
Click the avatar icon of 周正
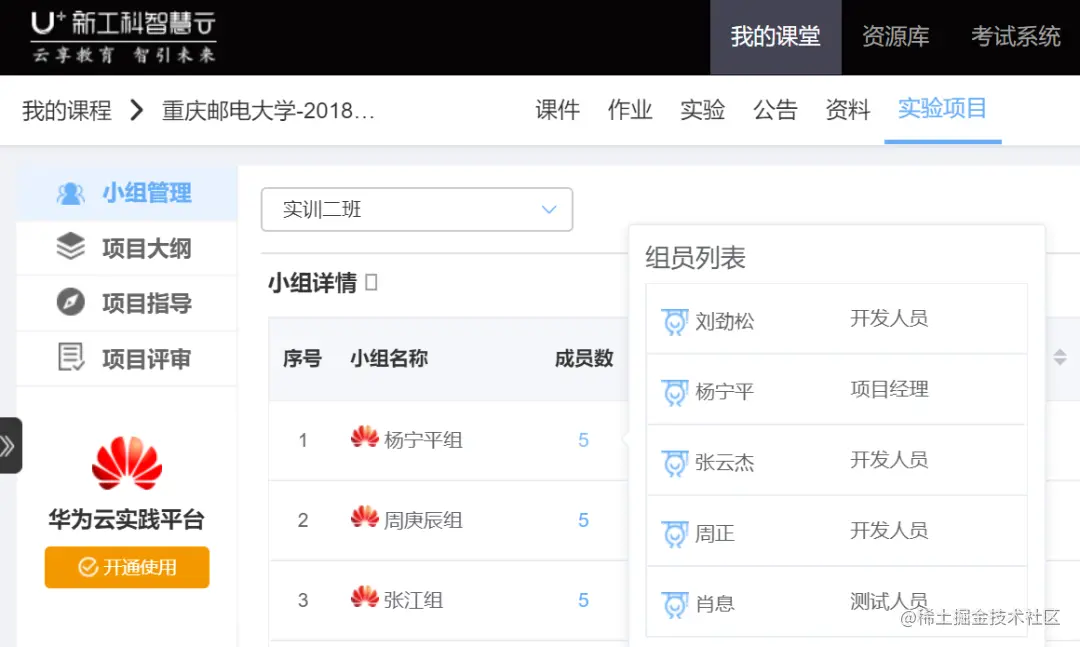tap(675, 534)
